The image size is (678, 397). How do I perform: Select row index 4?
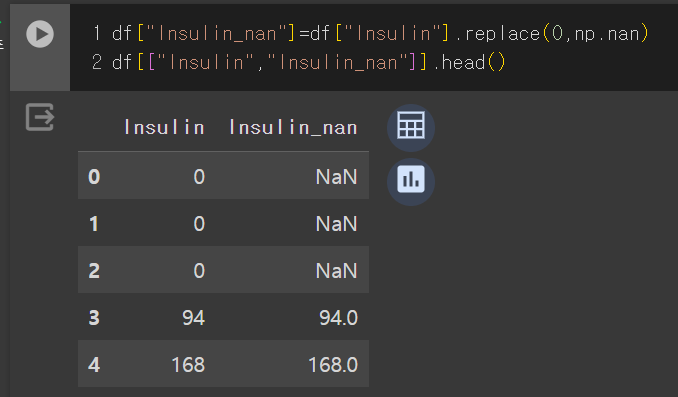94,365
